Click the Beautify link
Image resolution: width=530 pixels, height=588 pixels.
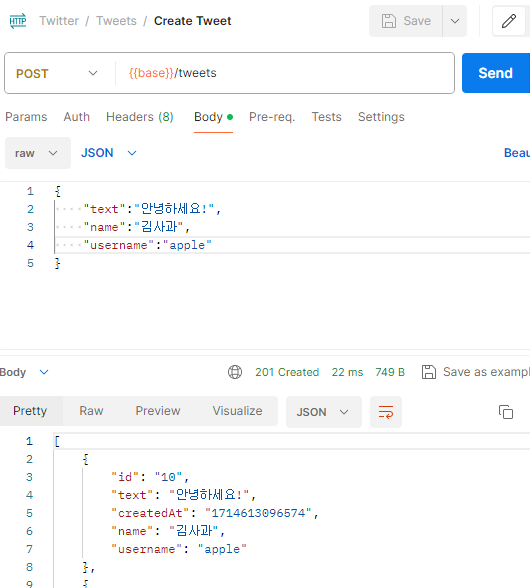[516, 153]
